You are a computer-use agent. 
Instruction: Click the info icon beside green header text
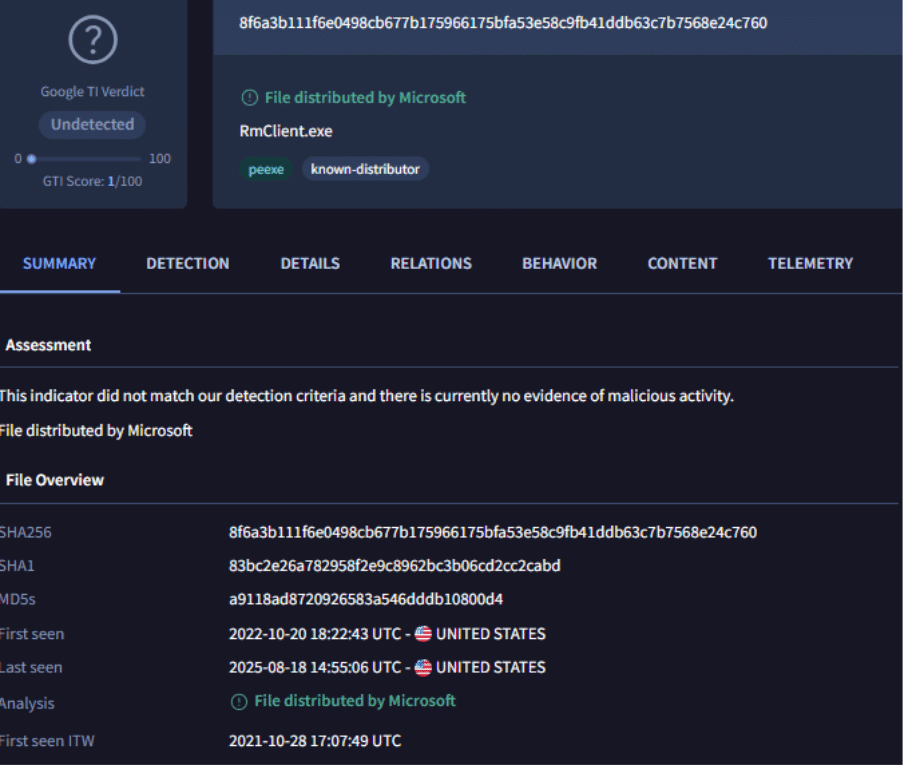pyautogui.click(x=248, y=98)
